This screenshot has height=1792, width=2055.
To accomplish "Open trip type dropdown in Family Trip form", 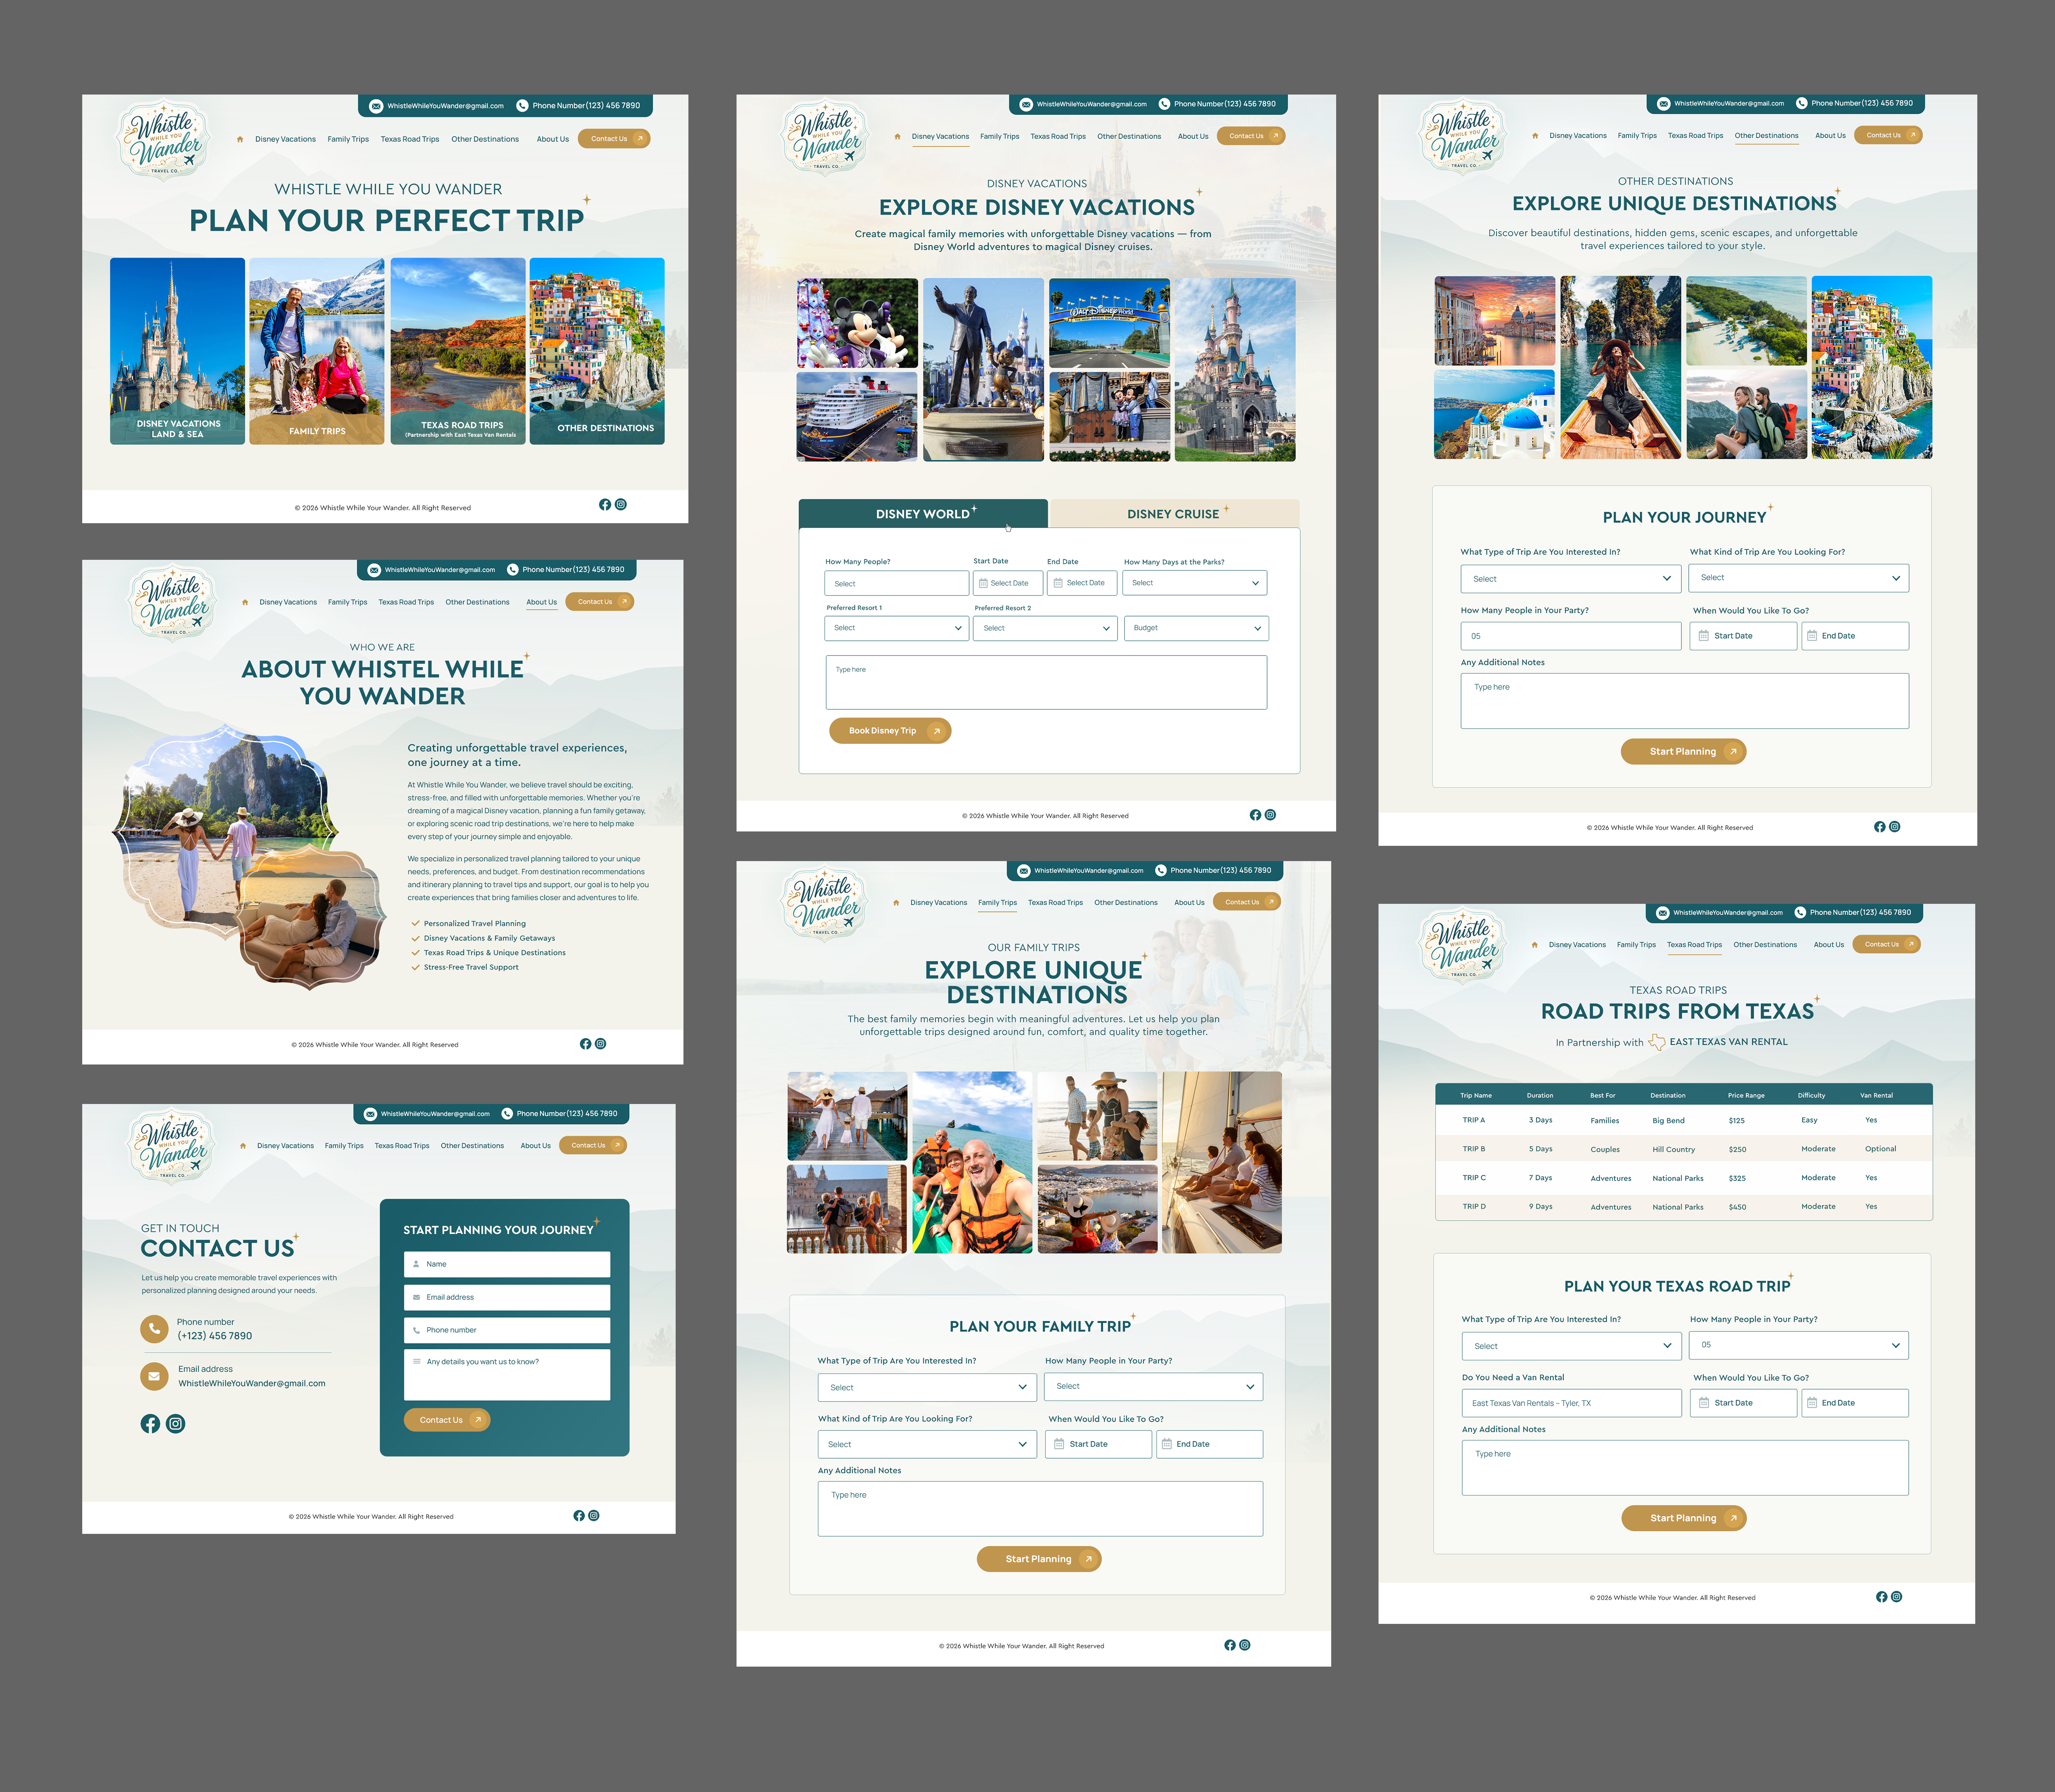I will tap(927, 1387).
